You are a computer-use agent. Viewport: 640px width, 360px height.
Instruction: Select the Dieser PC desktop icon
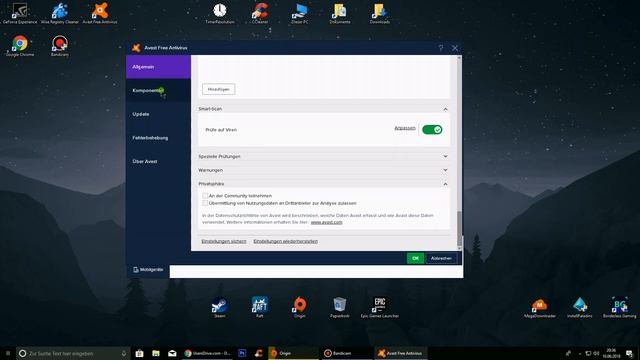coord(300,13)
